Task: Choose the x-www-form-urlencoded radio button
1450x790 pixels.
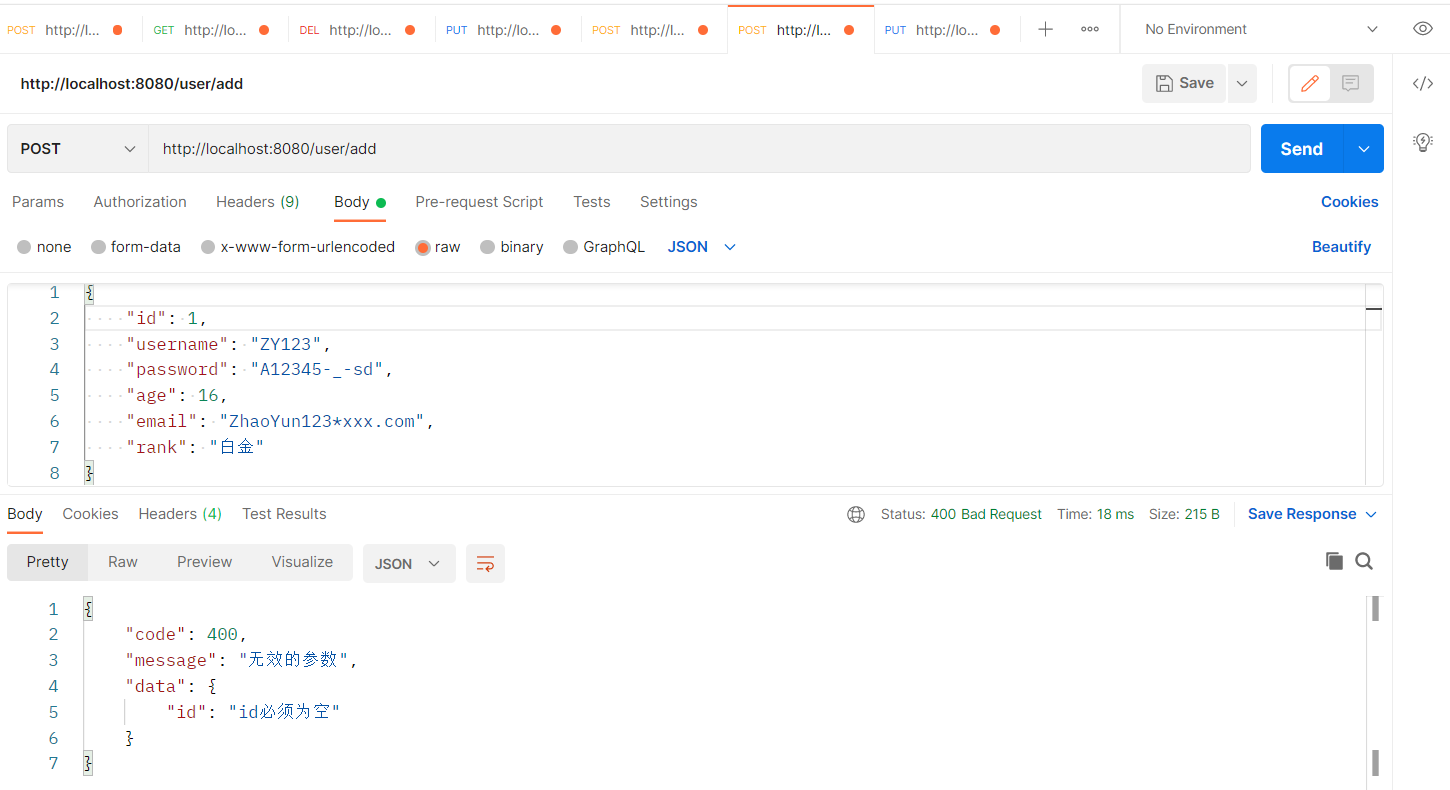Action: click(x=208, y=247)
